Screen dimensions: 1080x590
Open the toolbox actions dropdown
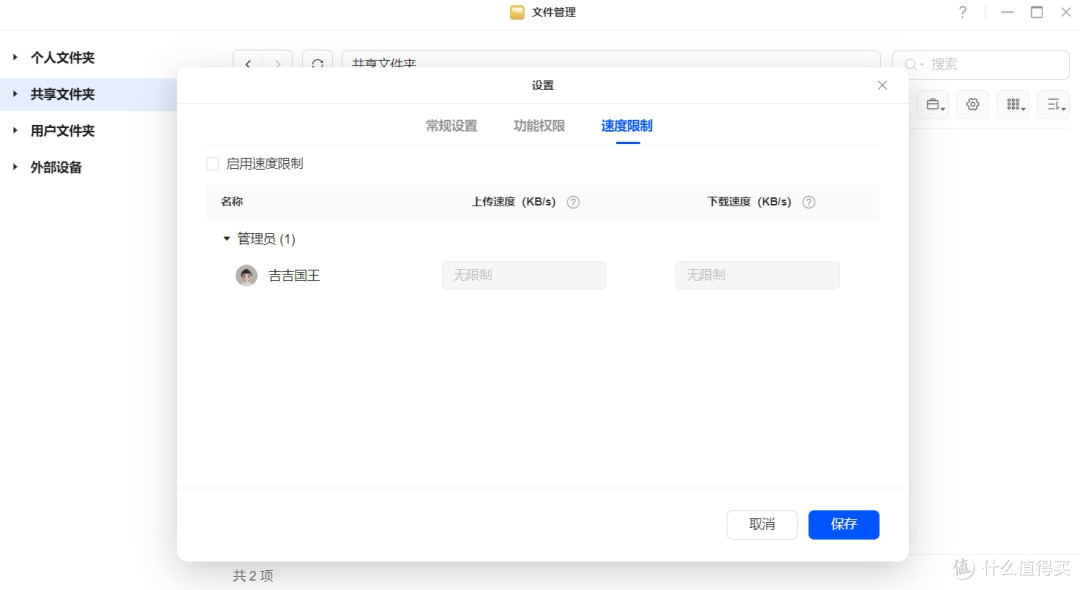(x=934, y=105)
